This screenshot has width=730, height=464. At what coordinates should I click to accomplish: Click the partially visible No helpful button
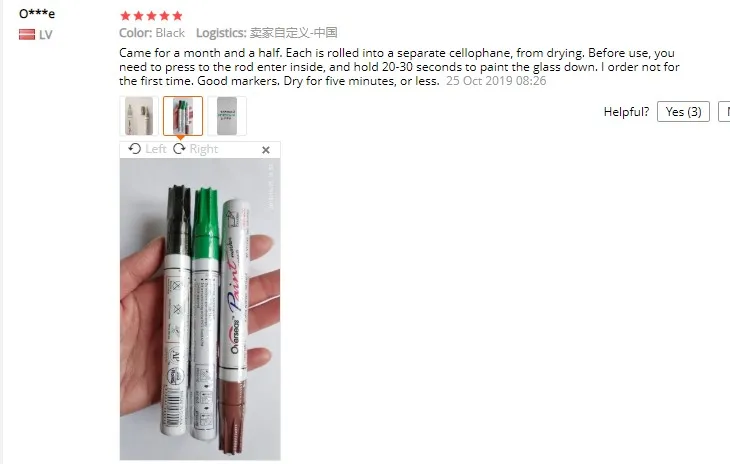(724, 112)
